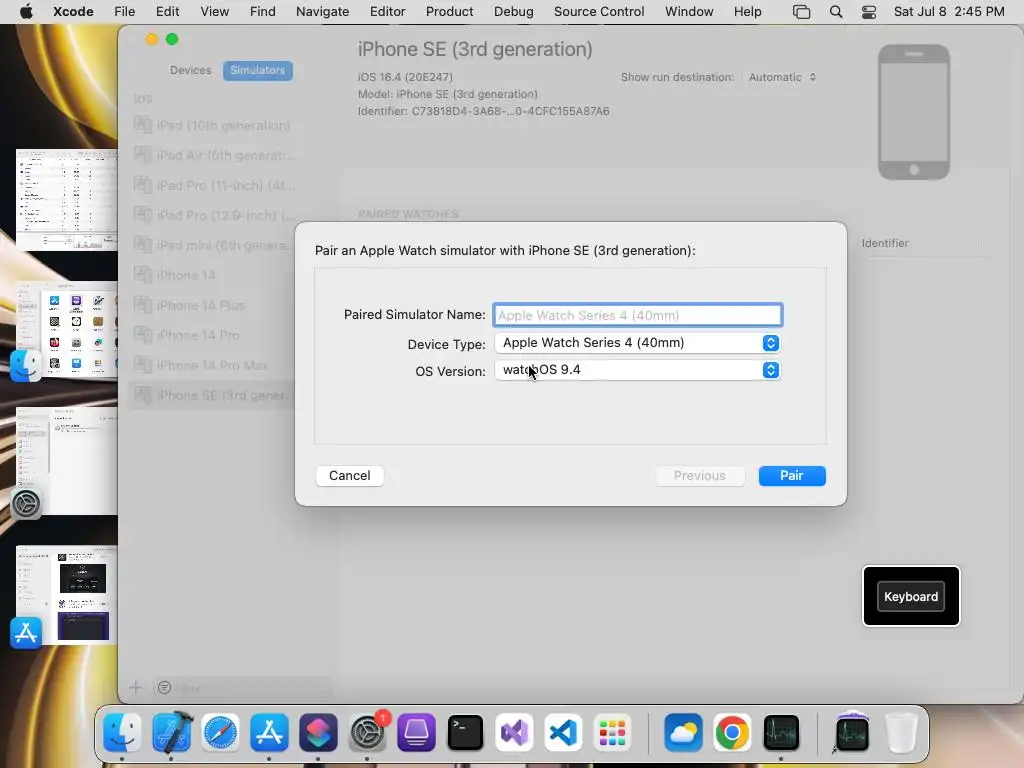Select the iPhone 14 Pro simulator row

(x=213, y=335)
